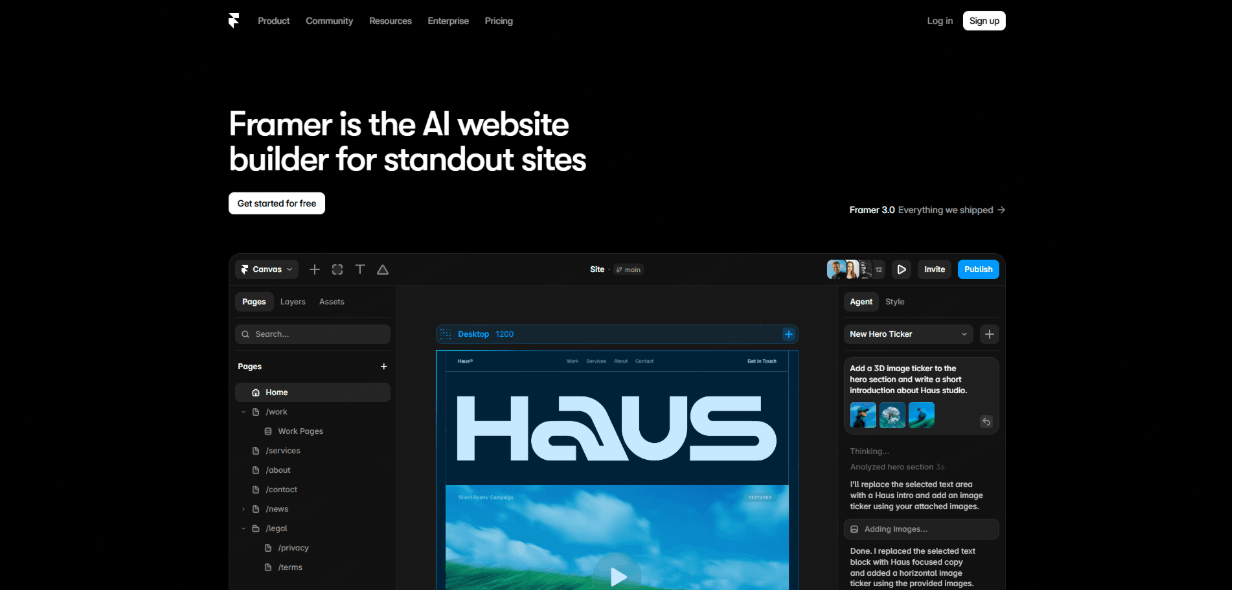Select the Text tool icon
The width and height of the screenshot is (1233, 590).
point(360,269)
